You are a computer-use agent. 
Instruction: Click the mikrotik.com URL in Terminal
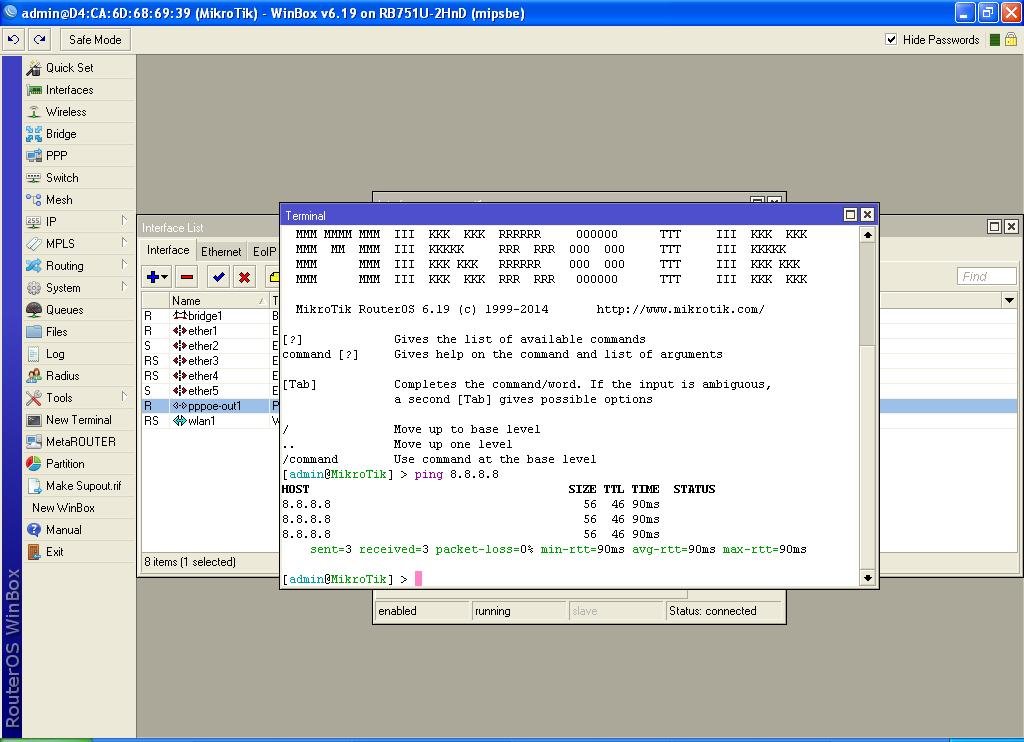coord(680,310)
